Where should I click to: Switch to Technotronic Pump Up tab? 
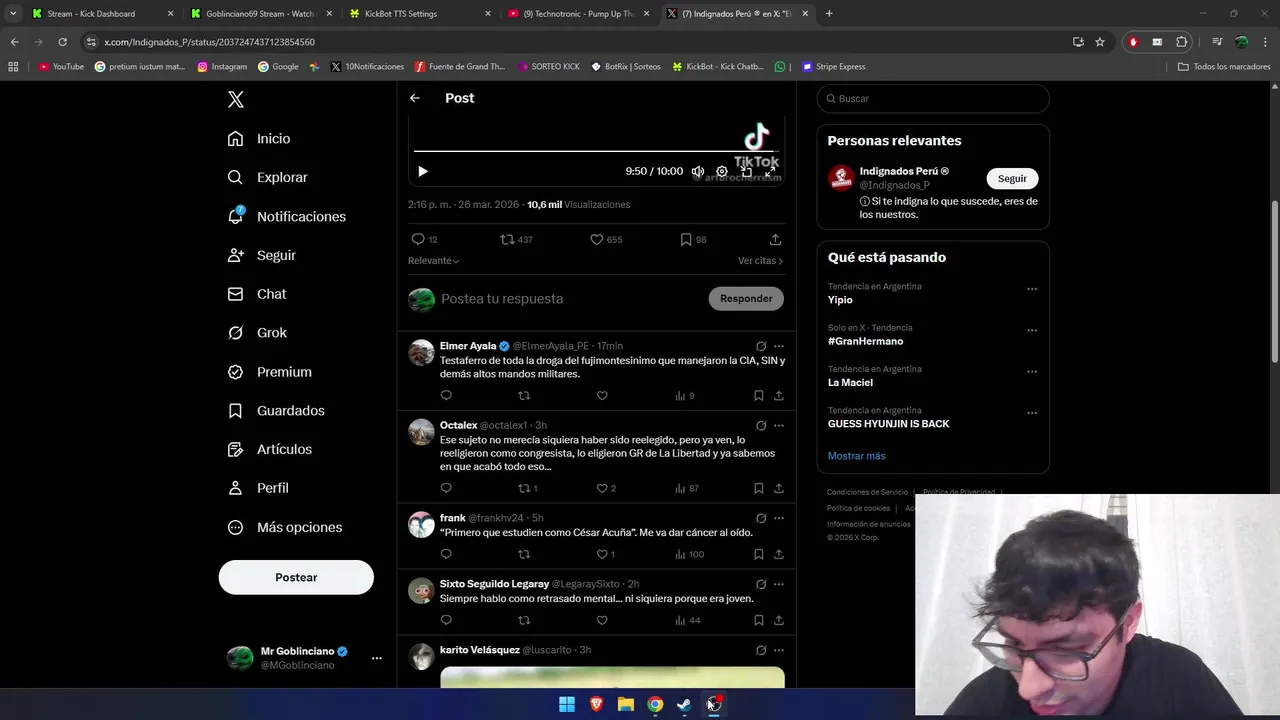point(579,14)
